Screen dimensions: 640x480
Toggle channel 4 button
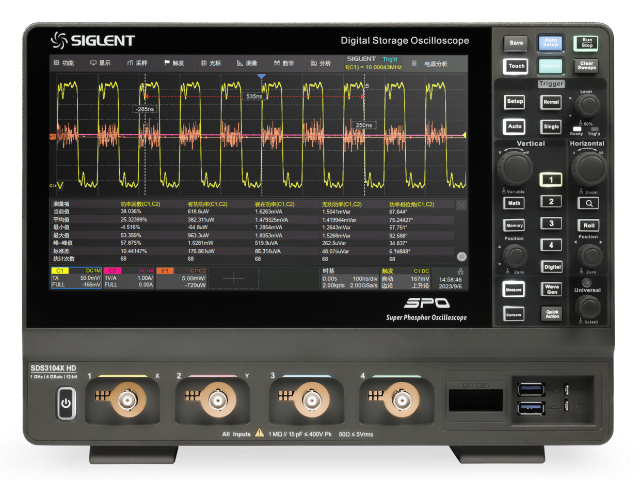(551, 245)
